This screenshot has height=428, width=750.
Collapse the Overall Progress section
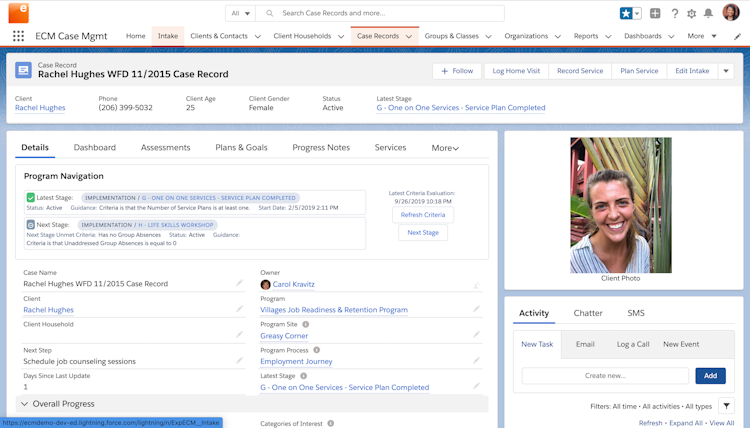coord(24,404)
